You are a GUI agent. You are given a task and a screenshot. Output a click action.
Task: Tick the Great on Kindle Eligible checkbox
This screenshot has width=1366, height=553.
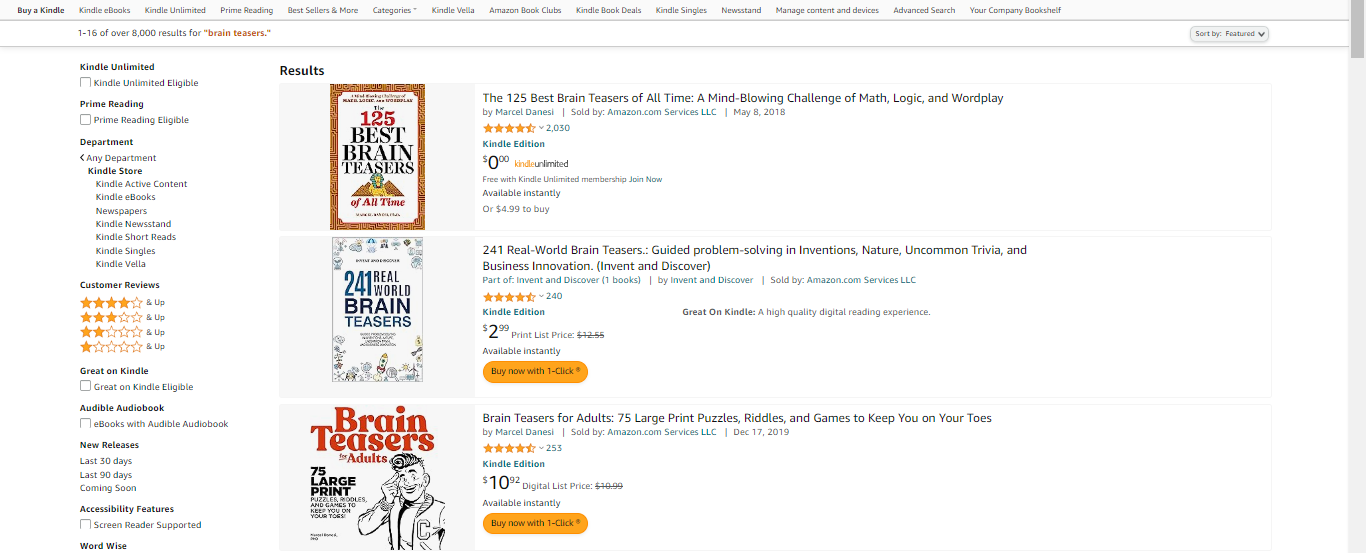tap(86, 387)
